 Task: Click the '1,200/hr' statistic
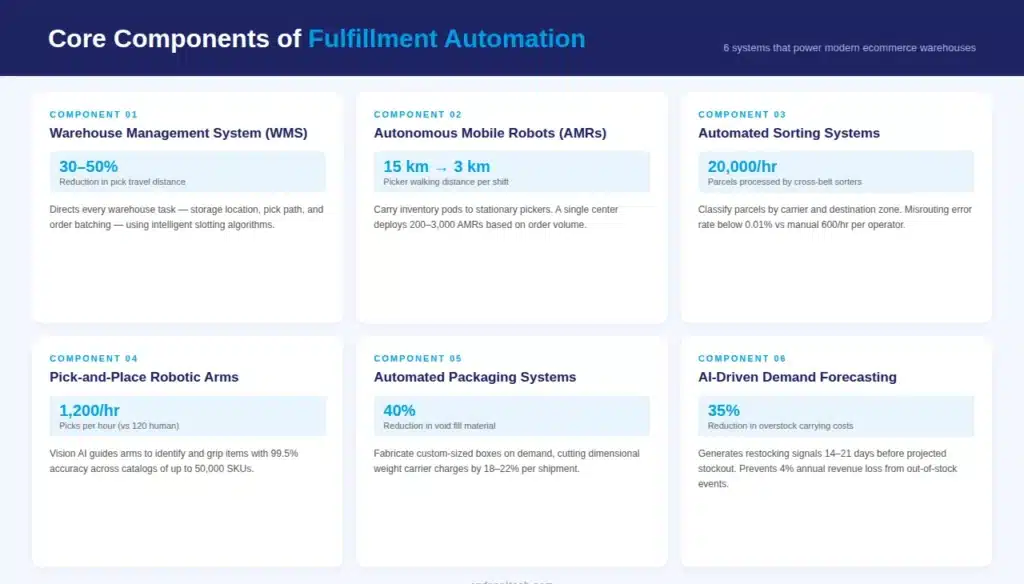[x=89, y=410]
